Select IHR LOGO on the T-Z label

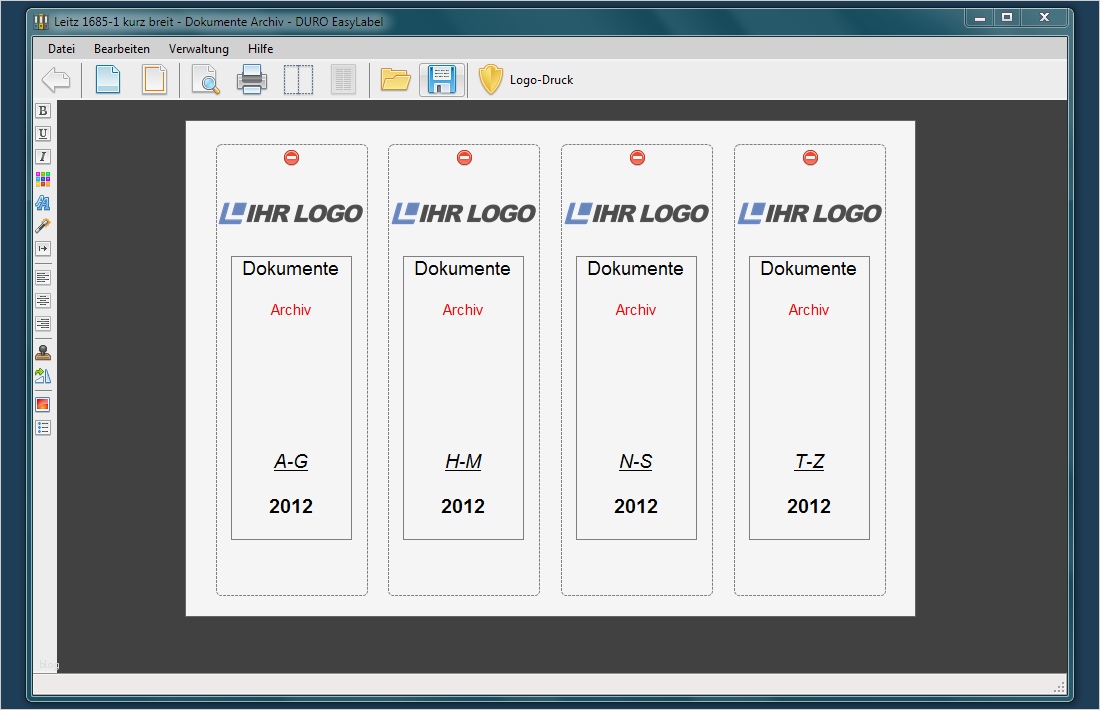[x=810, y=213]
